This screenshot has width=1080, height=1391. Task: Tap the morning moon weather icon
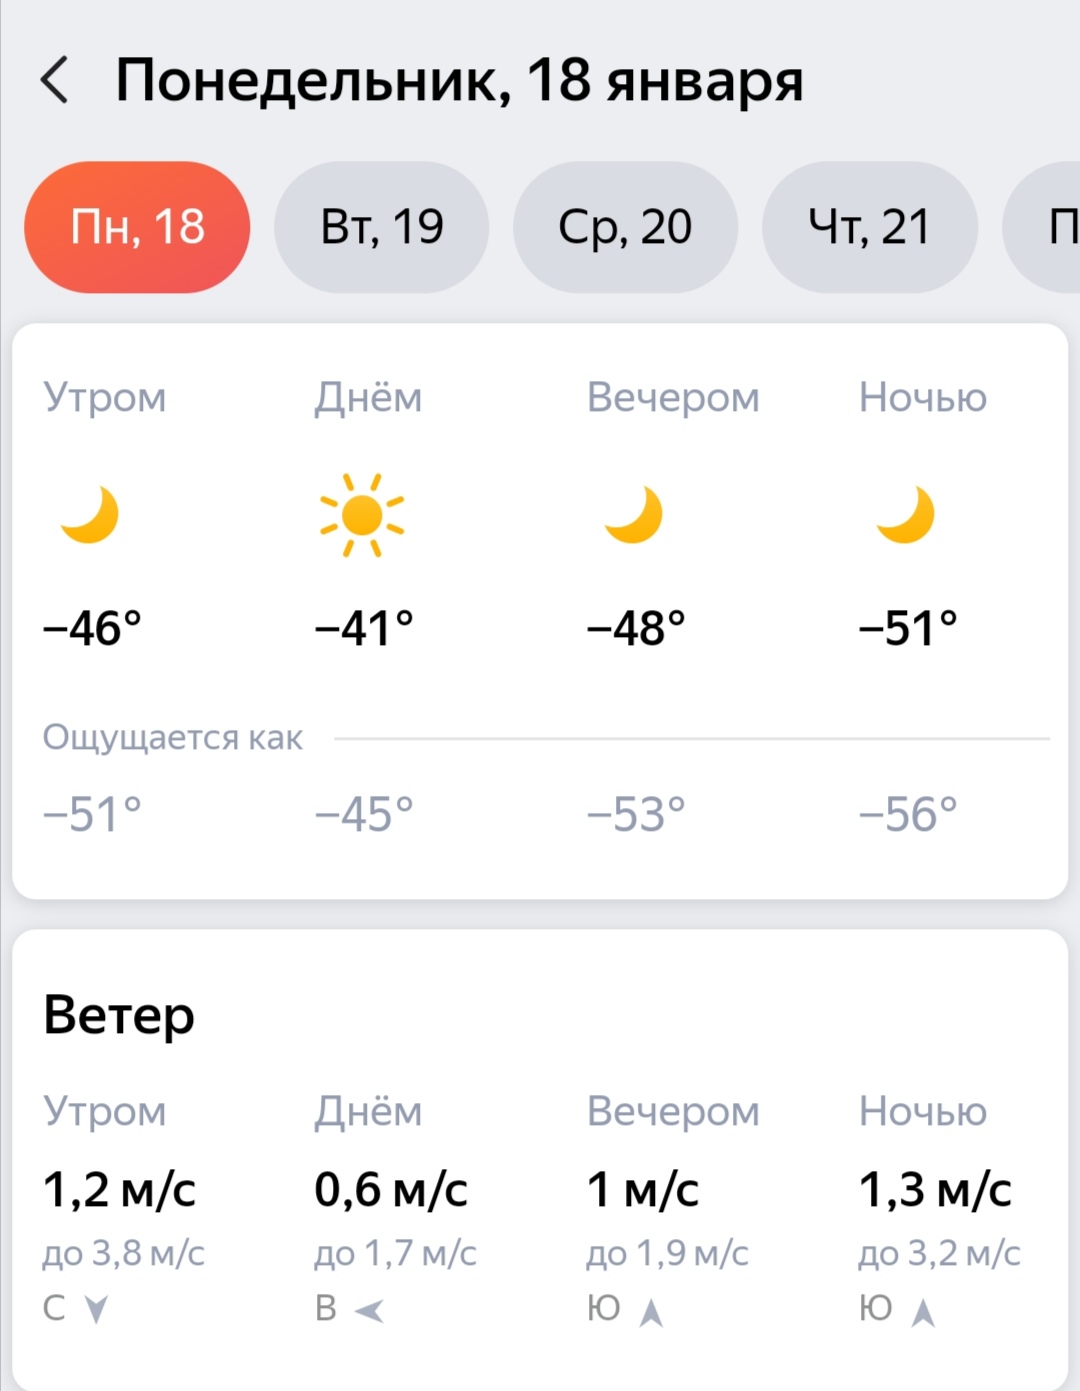[x=90, y=514]
